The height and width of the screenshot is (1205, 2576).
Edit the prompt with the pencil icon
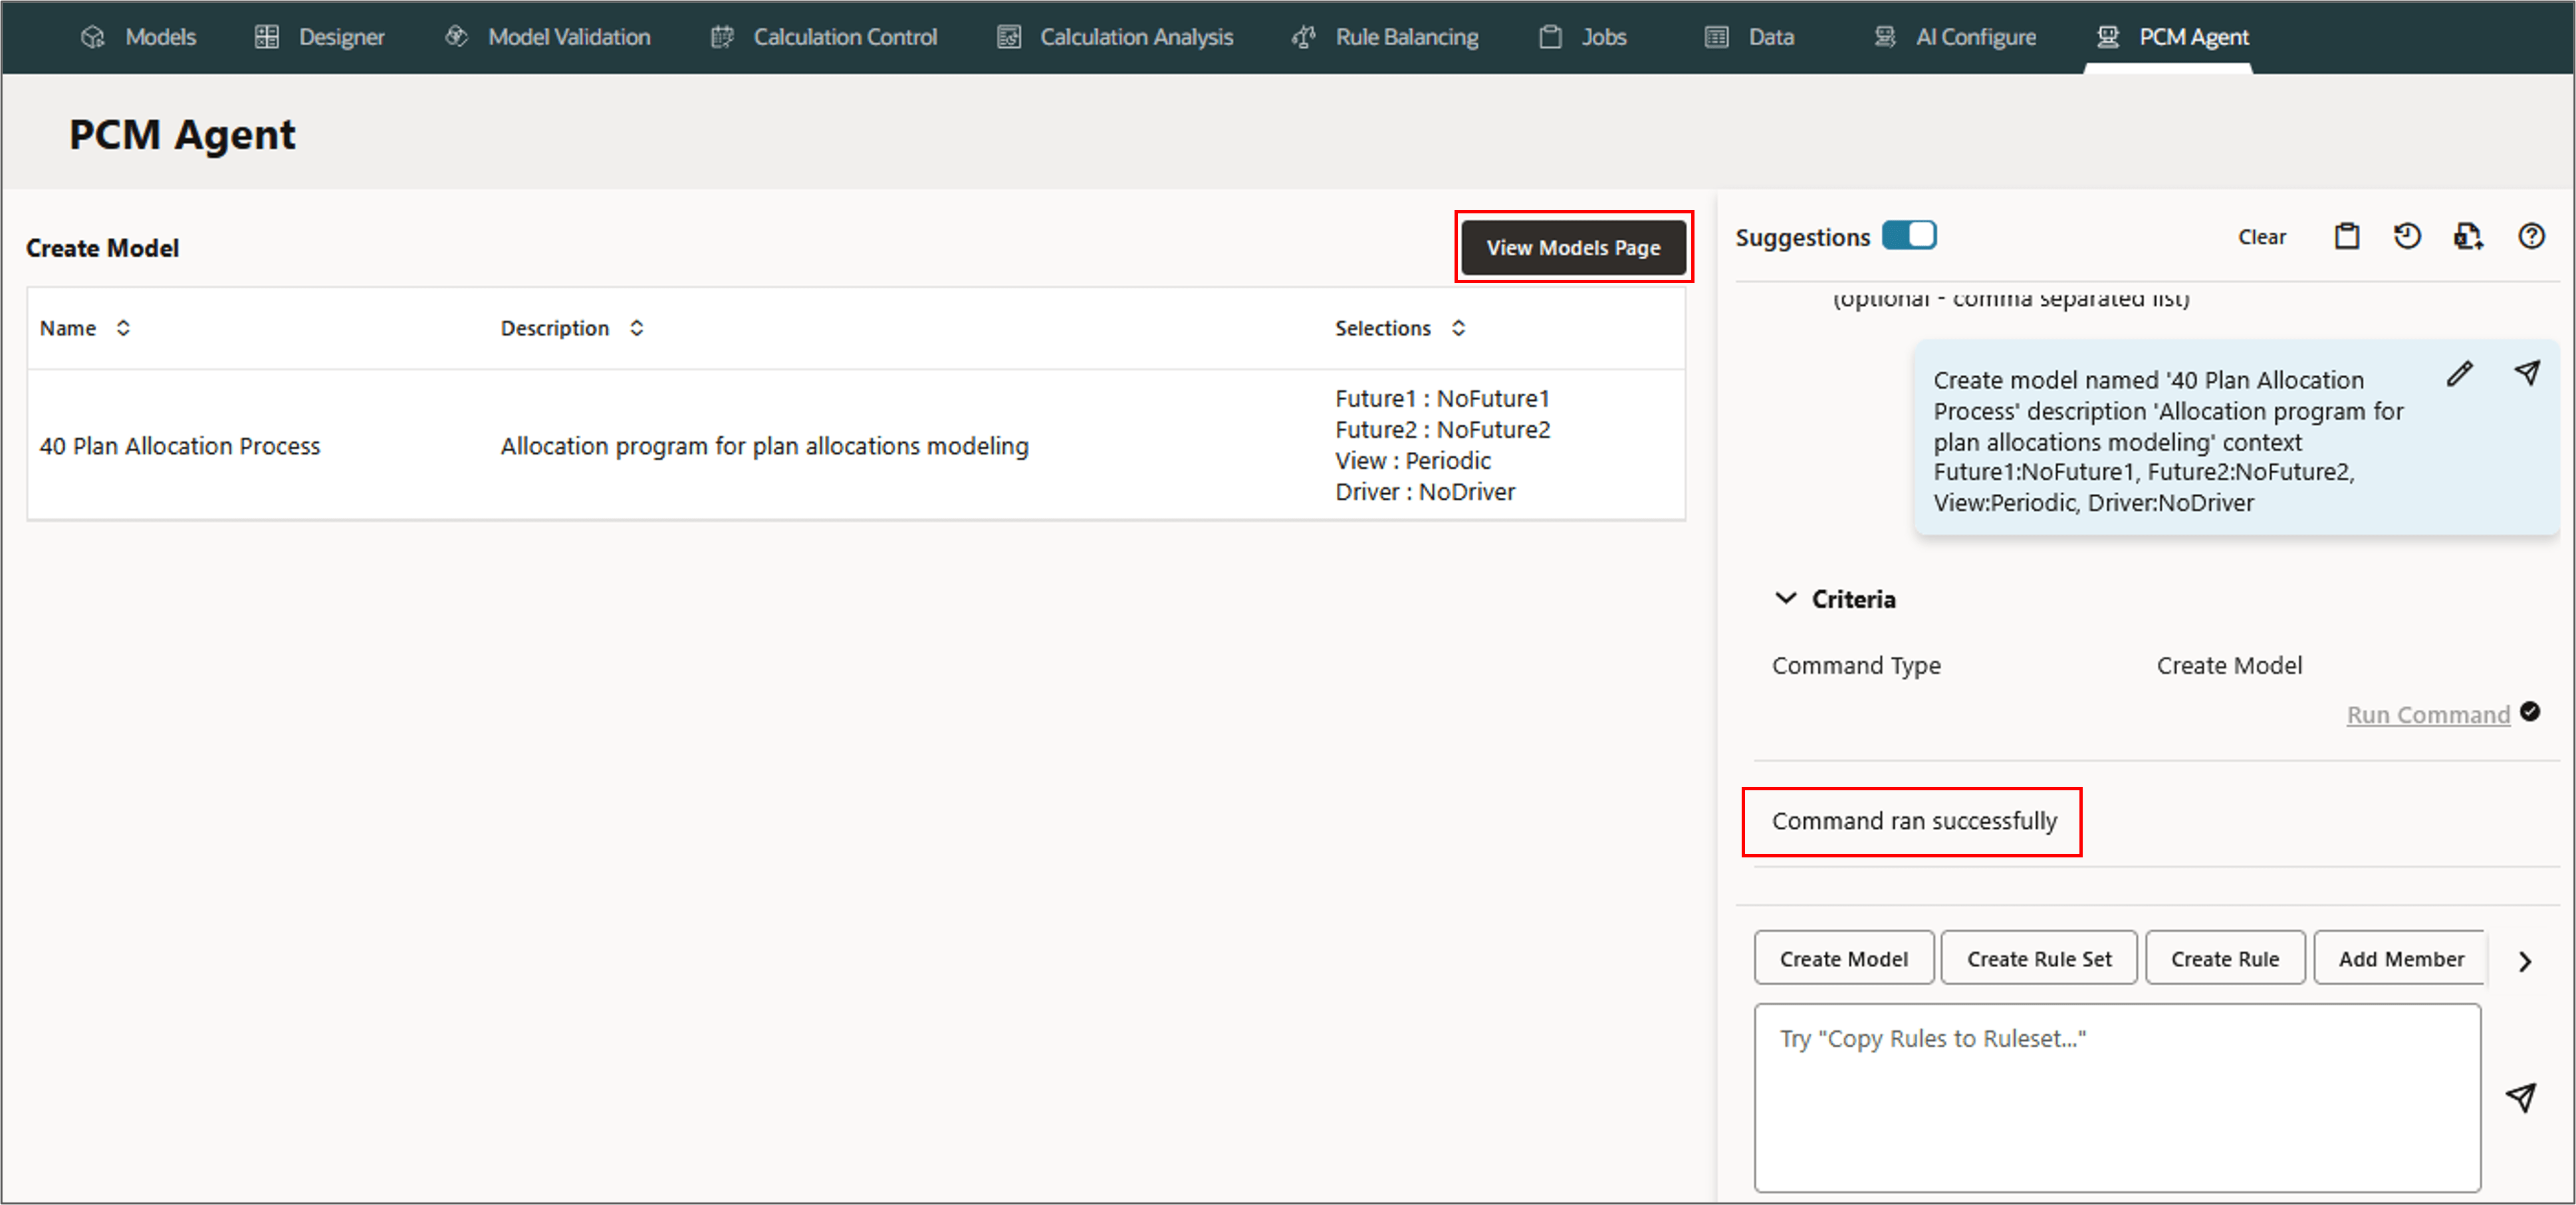(2459, 374)
